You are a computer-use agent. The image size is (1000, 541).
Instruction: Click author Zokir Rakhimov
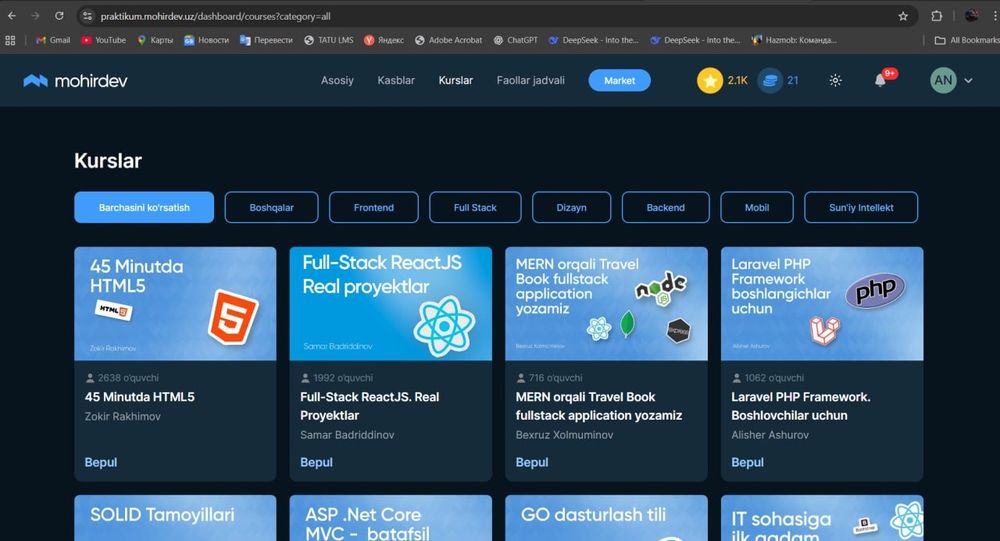[122, 417]
